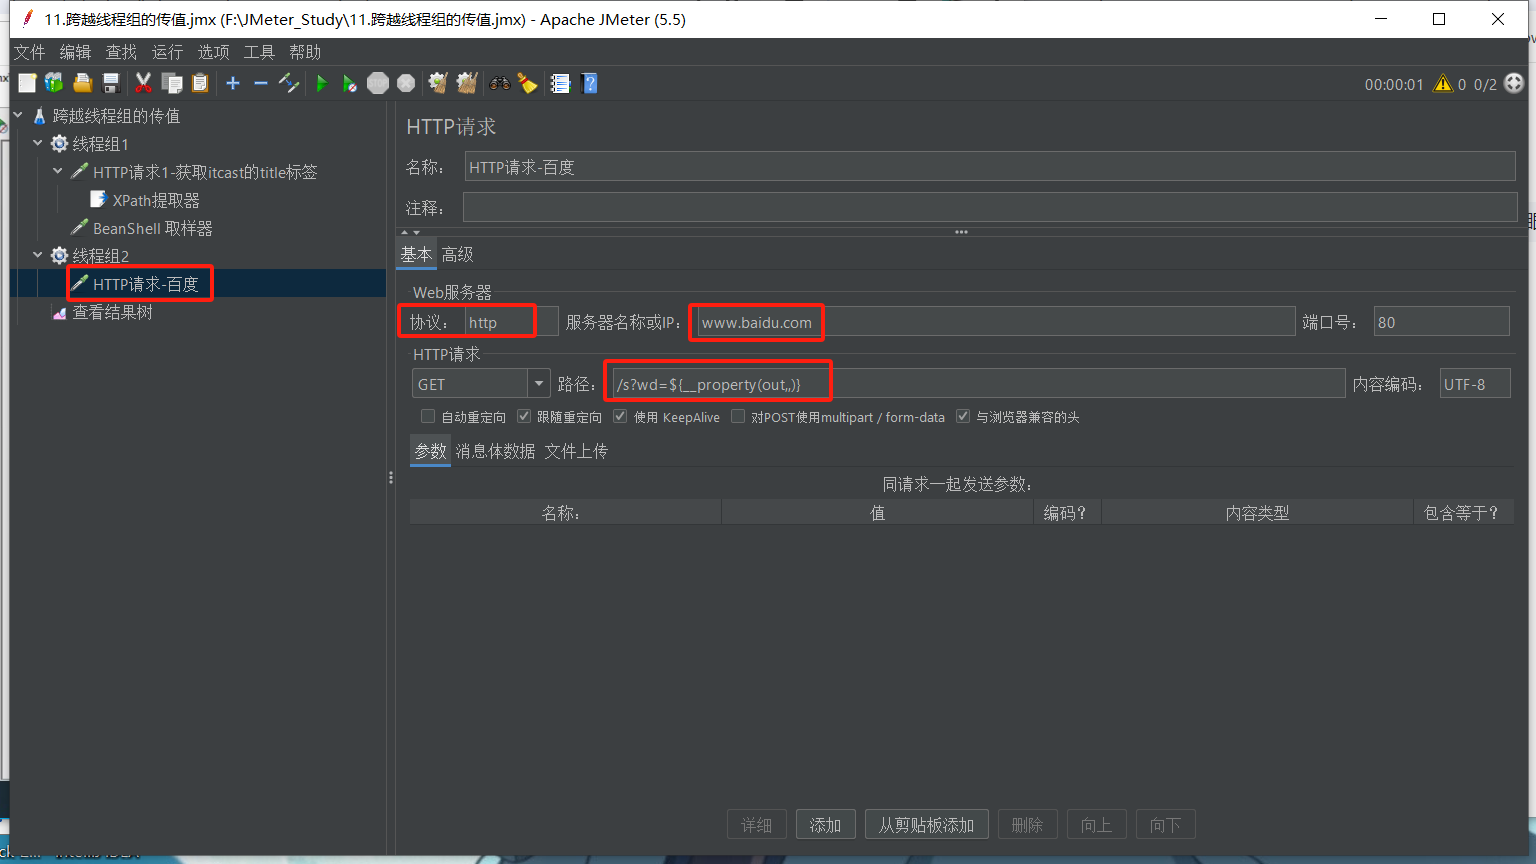This screenshot has width=1536, height=864.
Task: Enable the 自动重定向 checkbox
Action: pyautogui.click(x=428, y=416)
